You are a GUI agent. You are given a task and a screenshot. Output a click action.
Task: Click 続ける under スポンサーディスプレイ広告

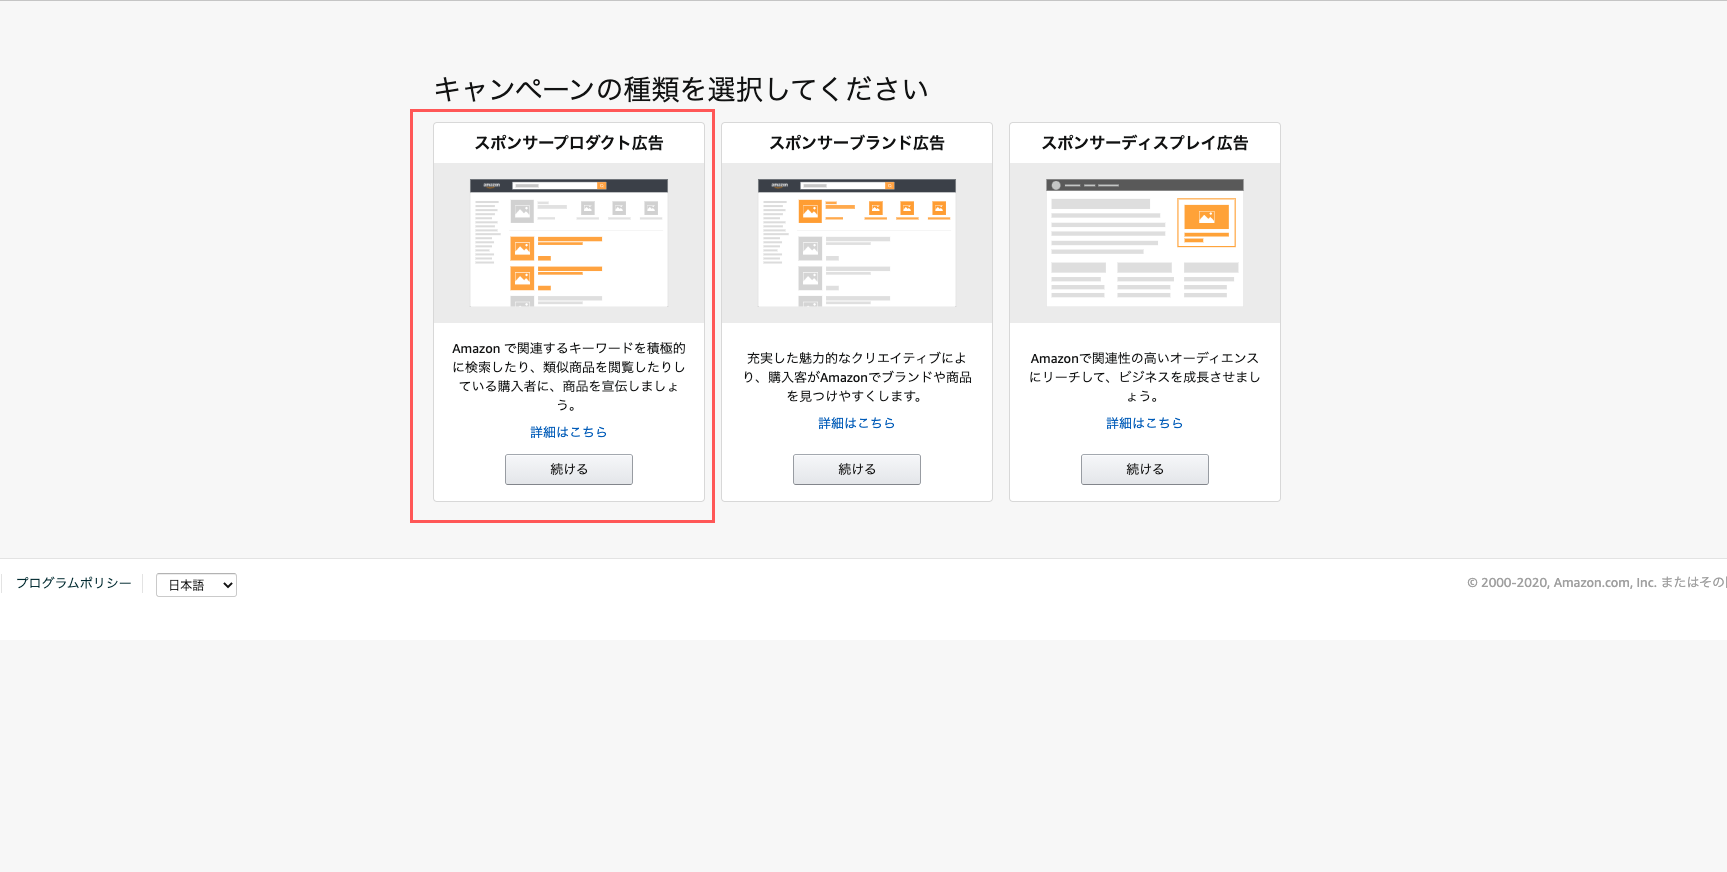tap(1145, 469)
